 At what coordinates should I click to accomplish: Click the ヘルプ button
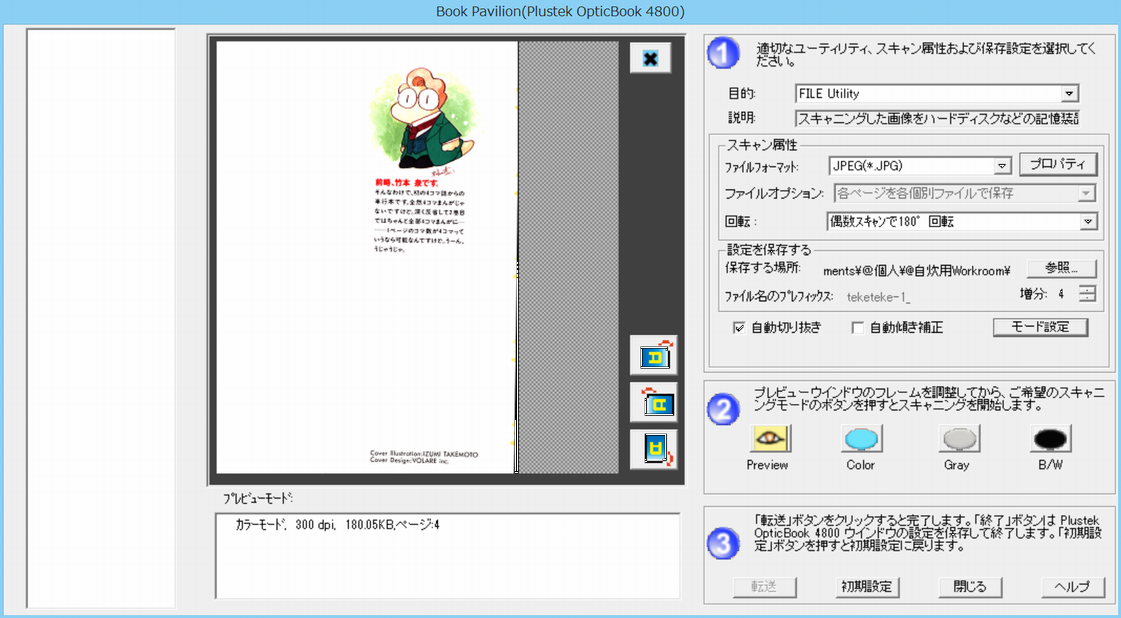(x=1073, y=587)
